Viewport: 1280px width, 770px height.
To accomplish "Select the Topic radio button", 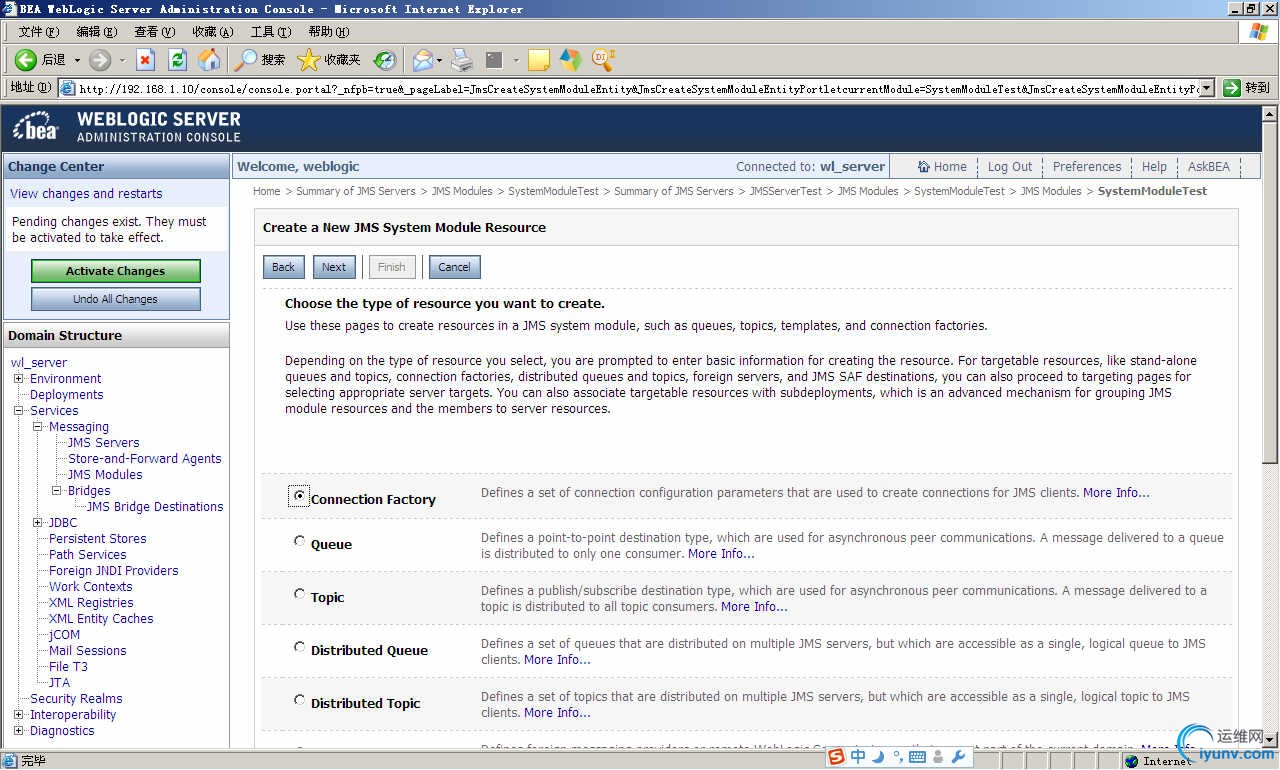I will (x=299, y=594).
